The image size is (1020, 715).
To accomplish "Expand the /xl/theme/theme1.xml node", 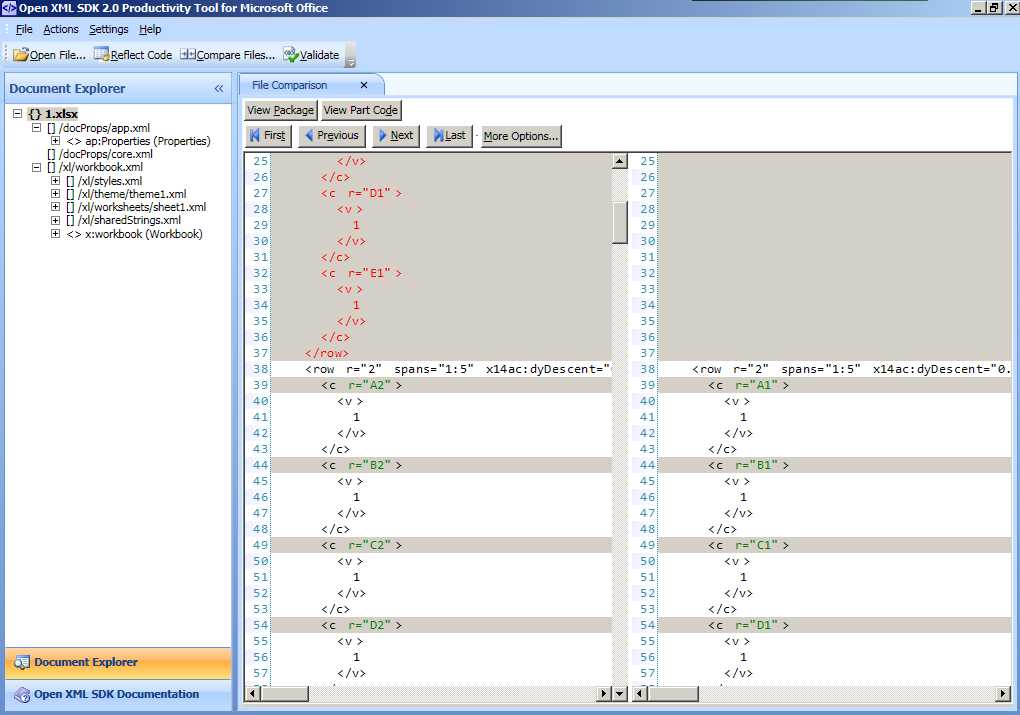I will (x=55, y=194).
